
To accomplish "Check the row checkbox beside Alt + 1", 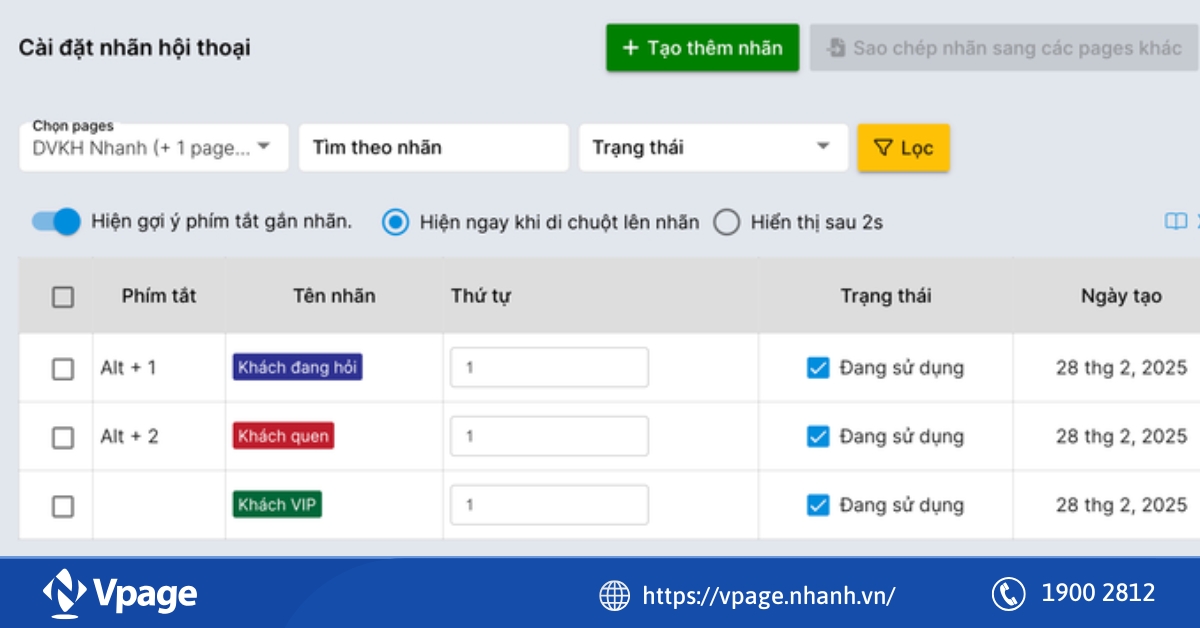I will tap(62, 368).
